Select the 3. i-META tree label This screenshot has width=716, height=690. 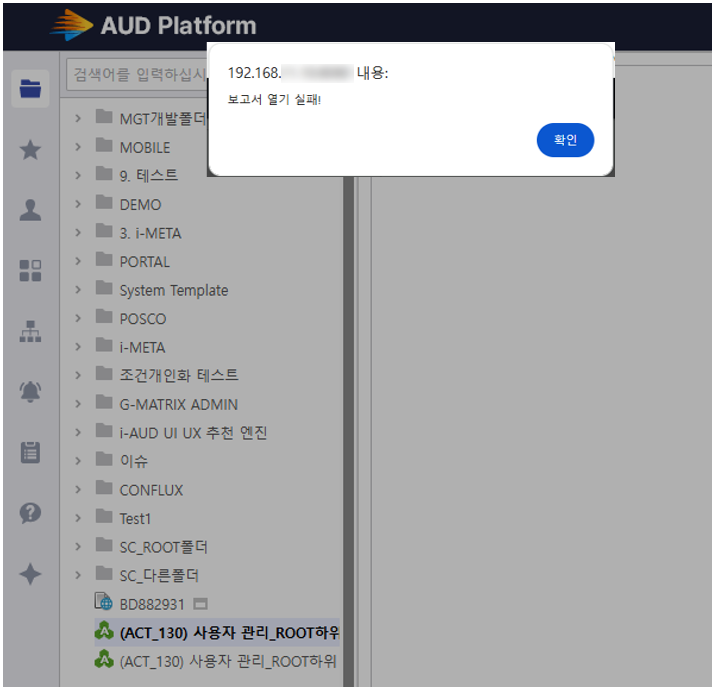[x=150, y=233]
